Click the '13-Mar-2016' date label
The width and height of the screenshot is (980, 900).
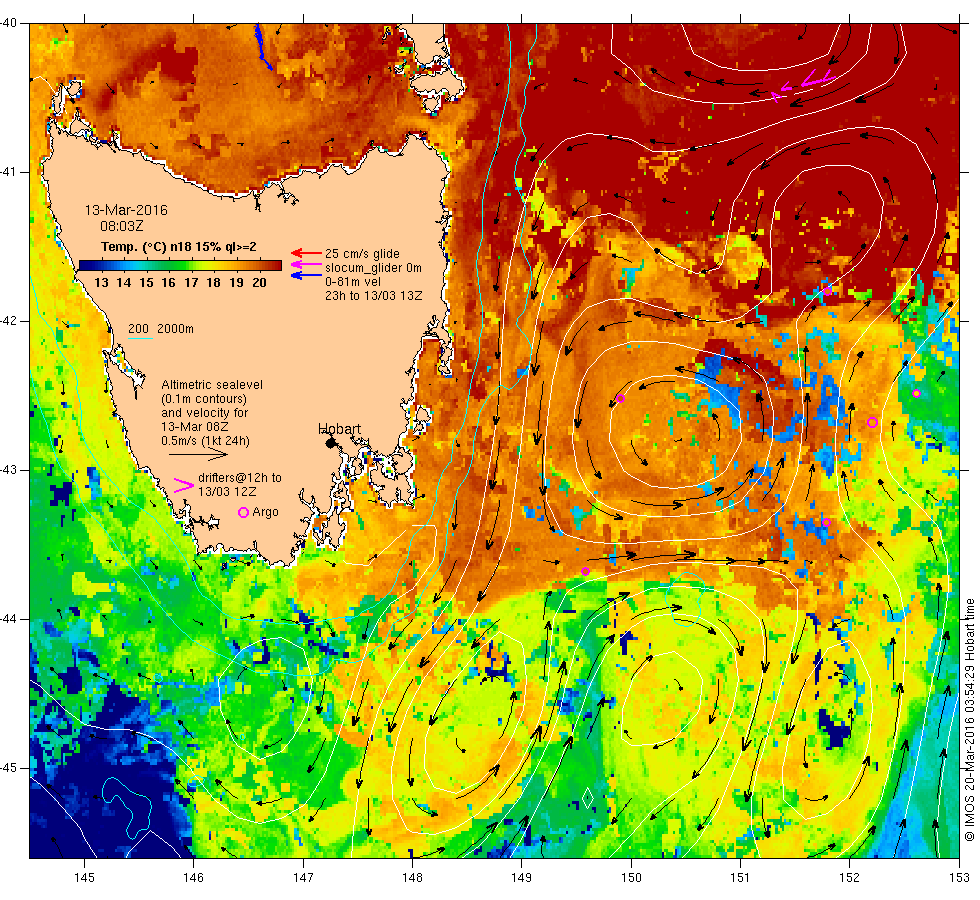[x=126, y=210]
